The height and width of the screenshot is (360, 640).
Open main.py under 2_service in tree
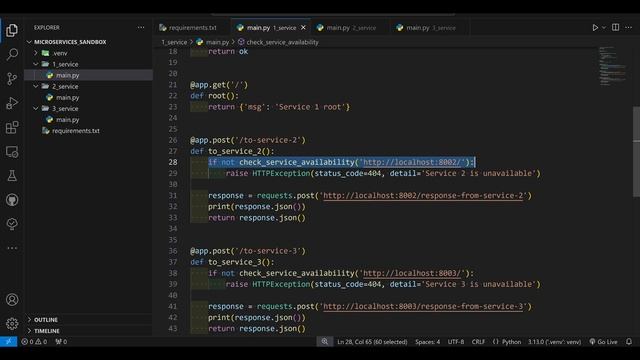tap(88, 97)
